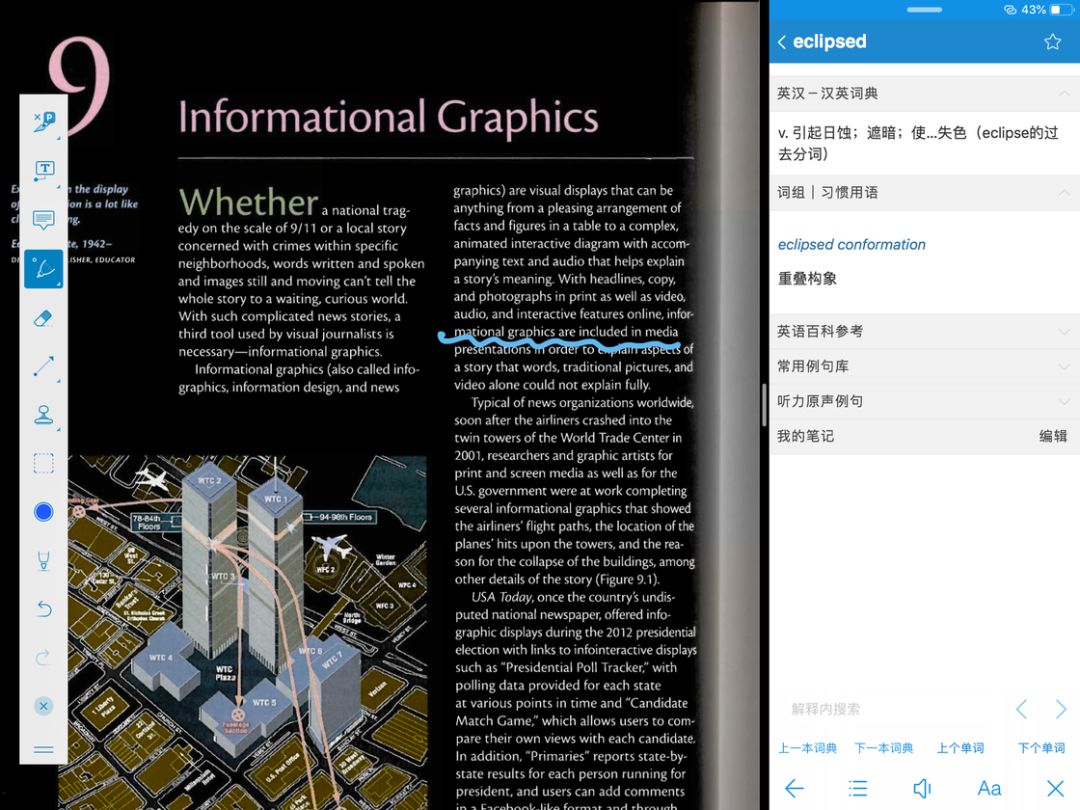Viewport: 1080px width, 810px height.
Task: Select the text box annotation tool
Action: [x=44, y=170]
